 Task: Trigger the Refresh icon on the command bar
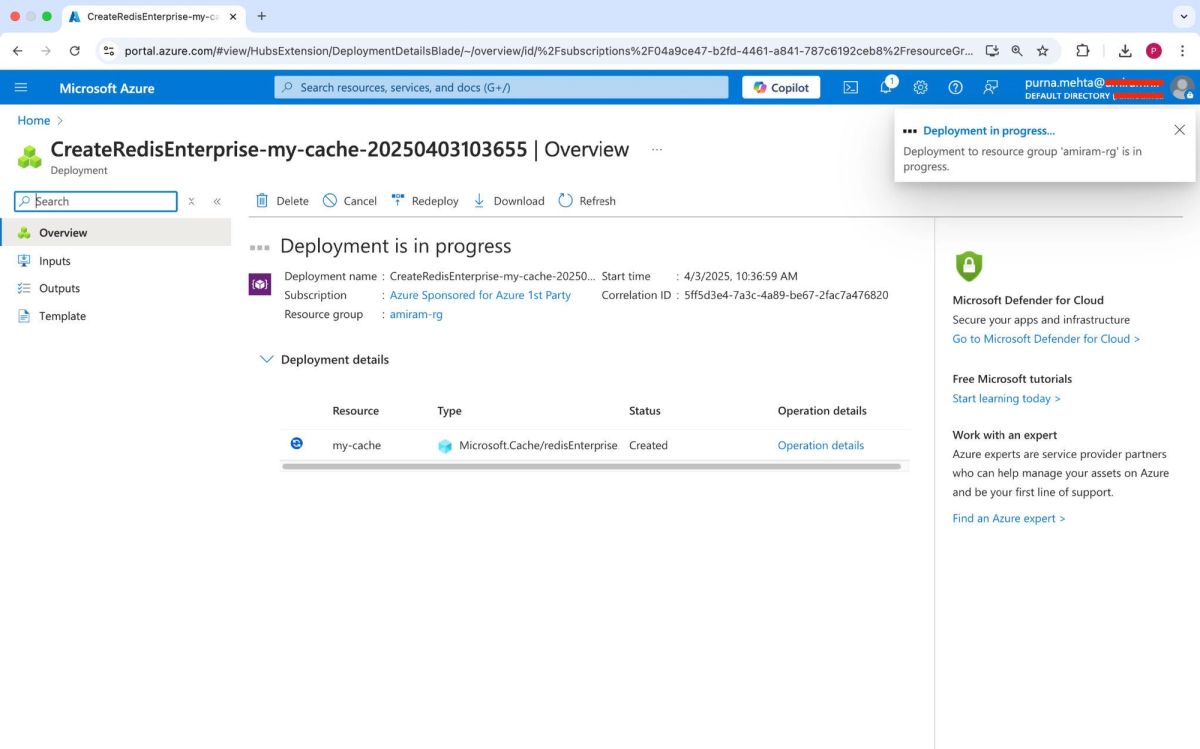(x=587, y=200)
